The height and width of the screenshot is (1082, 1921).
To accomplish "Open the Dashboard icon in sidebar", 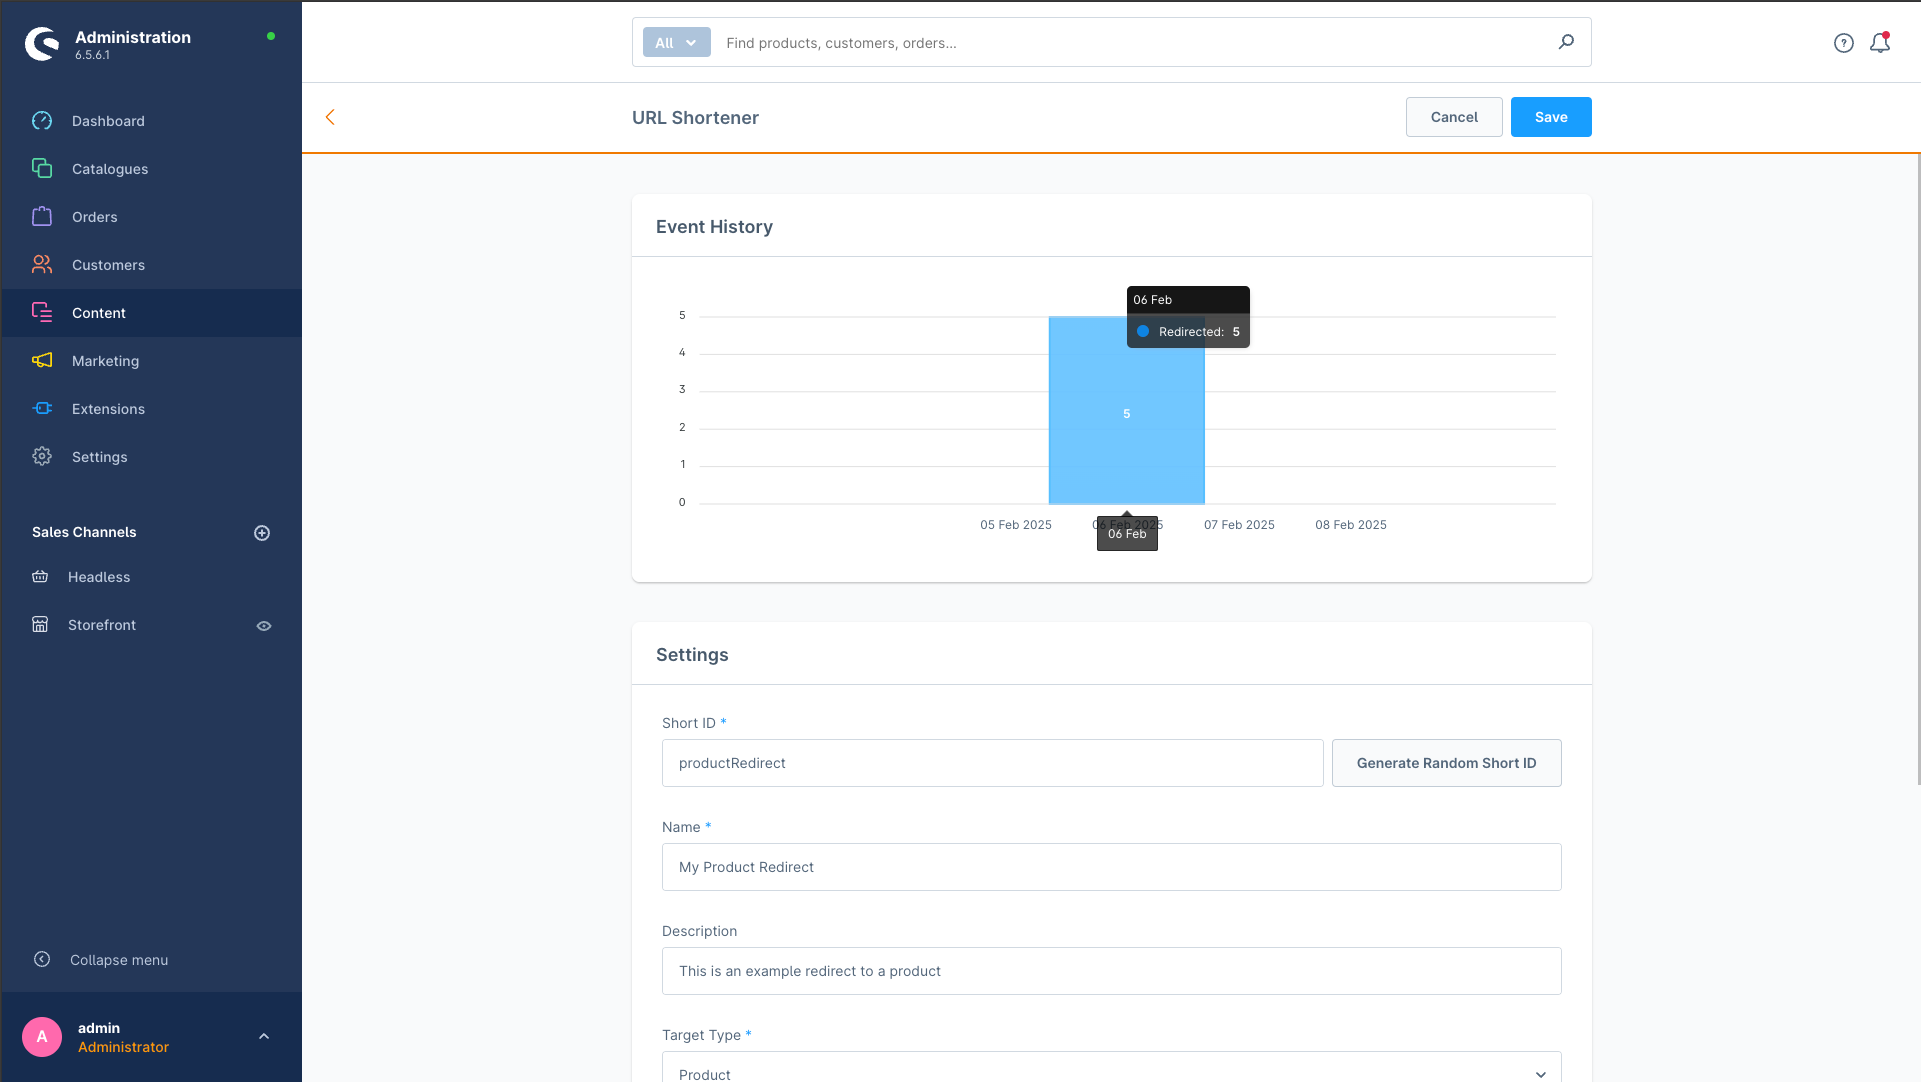I will [x=42, y=121].
